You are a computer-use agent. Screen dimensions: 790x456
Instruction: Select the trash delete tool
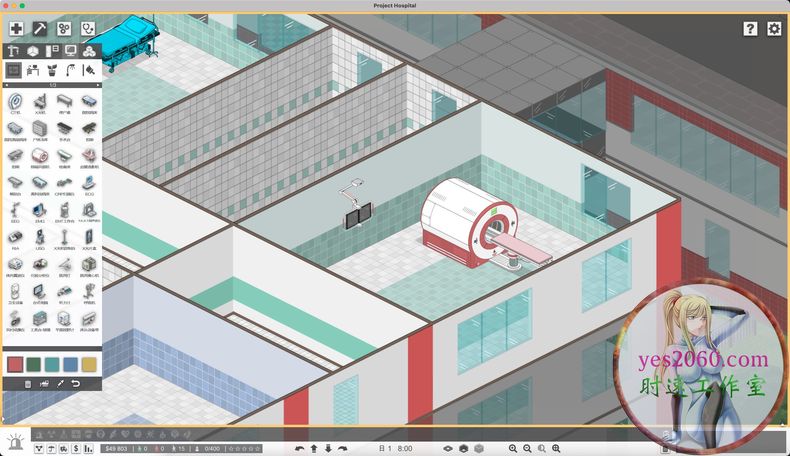(x=27, y=383)
